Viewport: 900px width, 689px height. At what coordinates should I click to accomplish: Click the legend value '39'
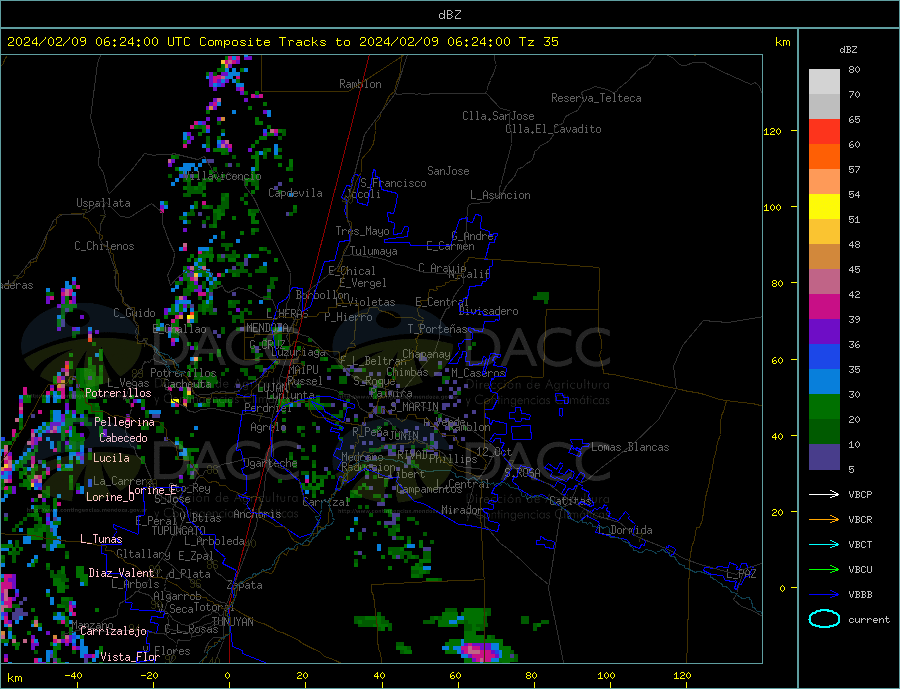pos(854,319)
